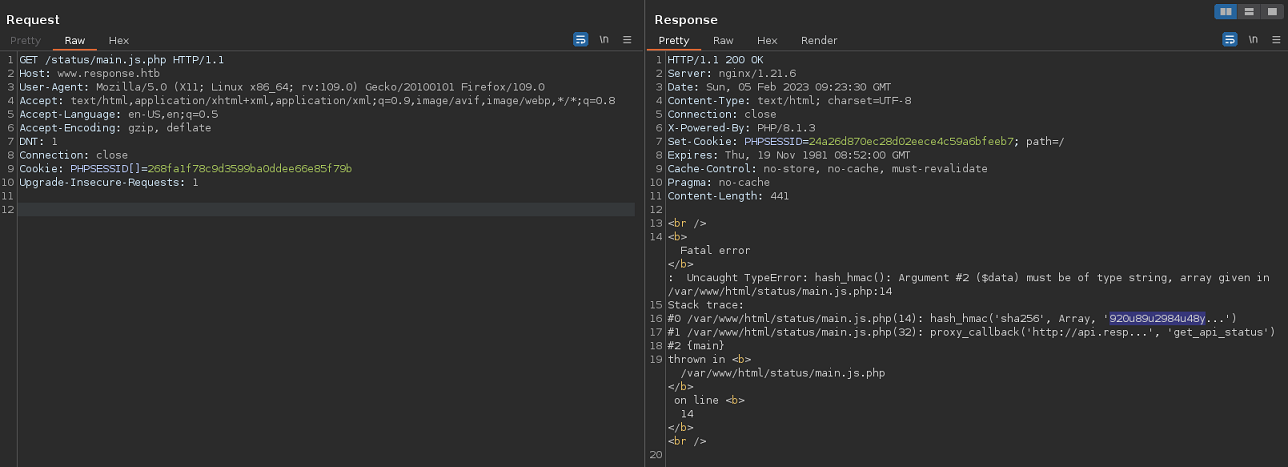Open the Response Hex tab
1288x467 pixels.
pyautogui.click(x=767, y=41)
